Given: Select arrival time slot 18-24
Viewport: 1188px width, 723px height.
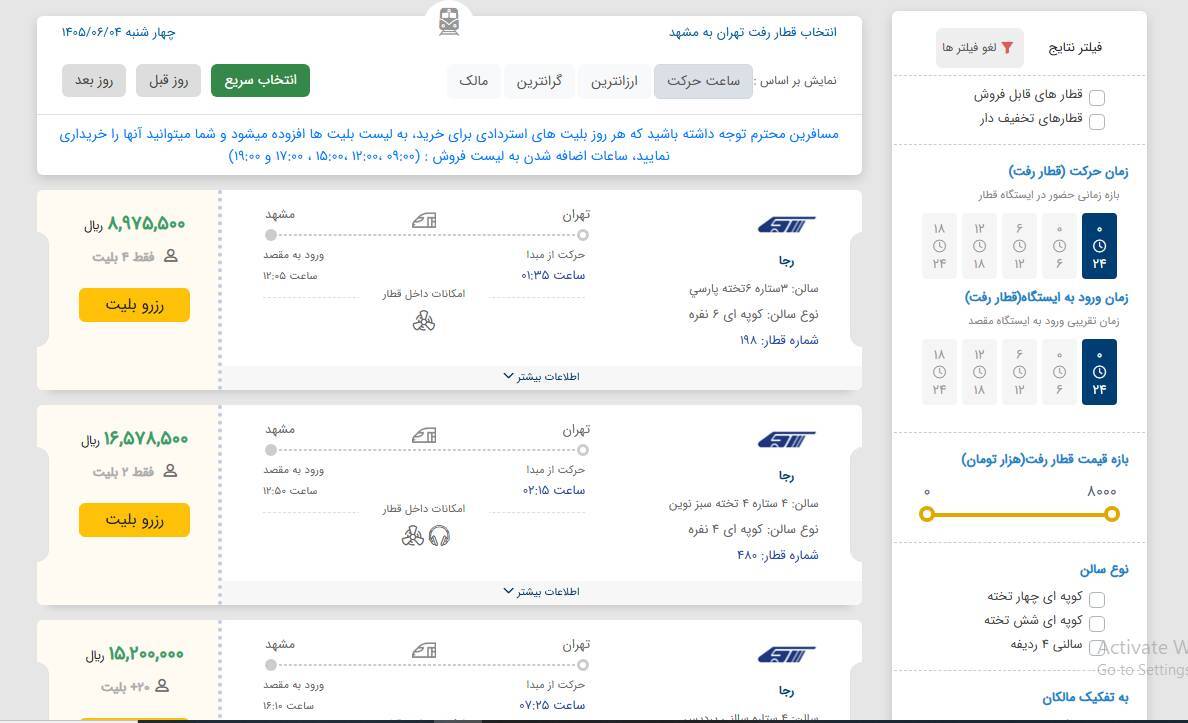Looking at the screenshot, I should click(x=939, y=372).
